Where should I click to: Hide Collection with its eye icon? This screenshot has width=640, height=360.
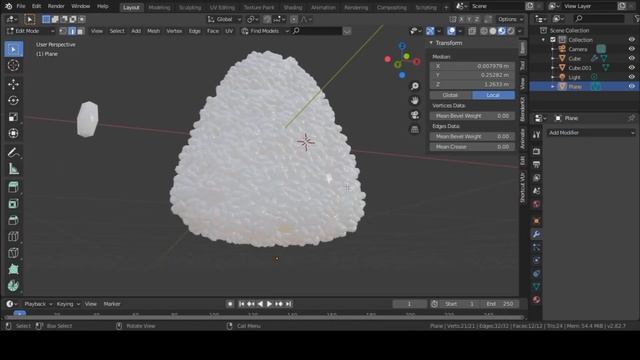631,40
